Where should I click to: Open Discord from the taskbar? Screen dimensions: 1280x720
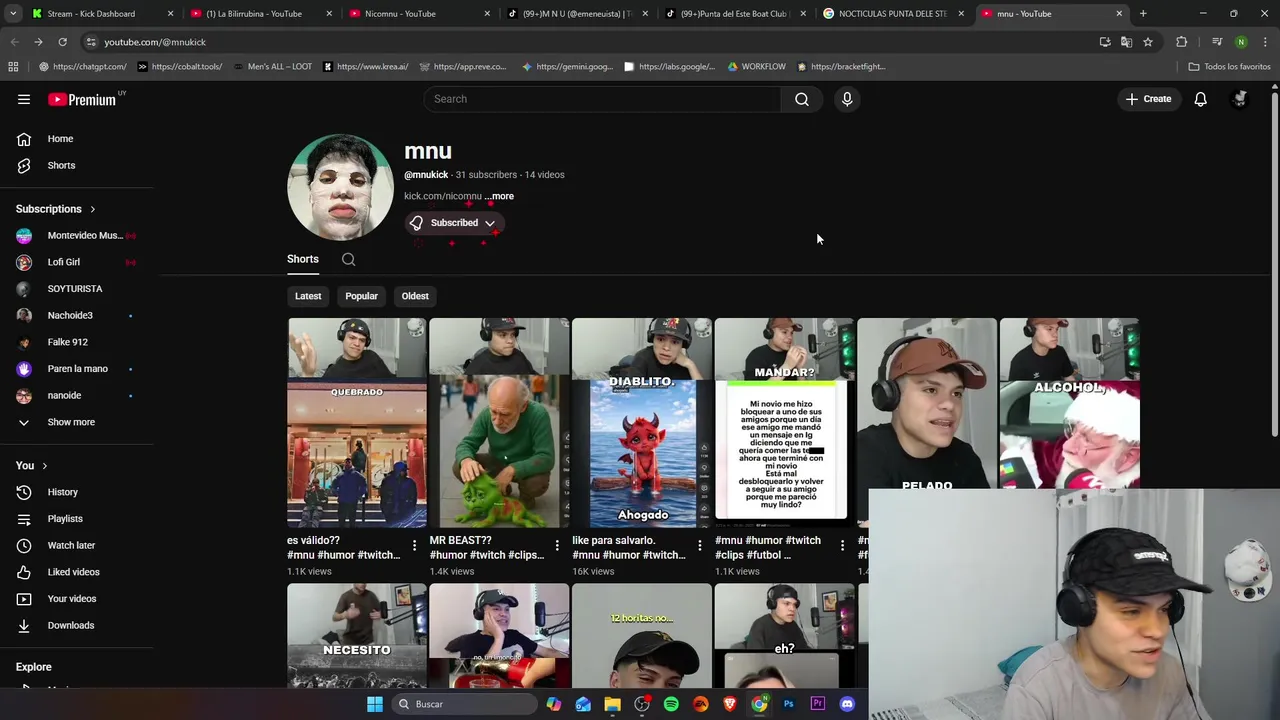click(847, 704)
